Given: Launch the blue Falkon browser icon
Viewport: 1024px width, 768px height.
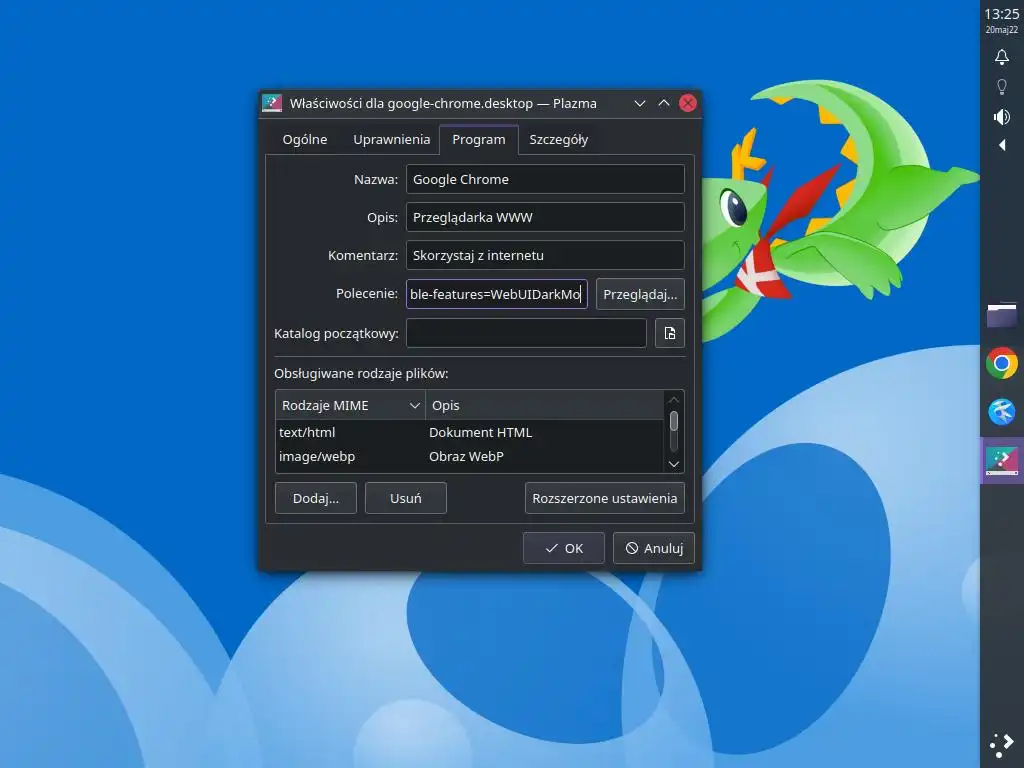Looking at the screenshot, I should 1002,412.
